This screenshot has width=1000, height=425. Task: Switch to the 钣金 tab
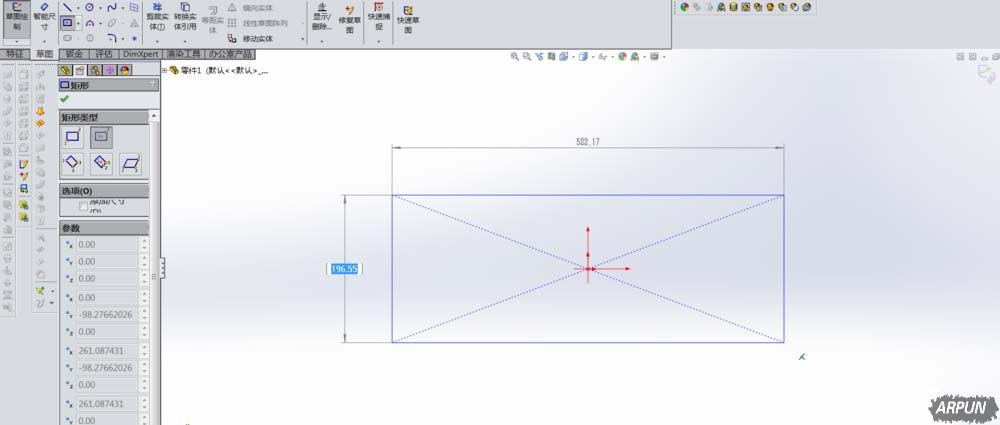coord(74,54)
